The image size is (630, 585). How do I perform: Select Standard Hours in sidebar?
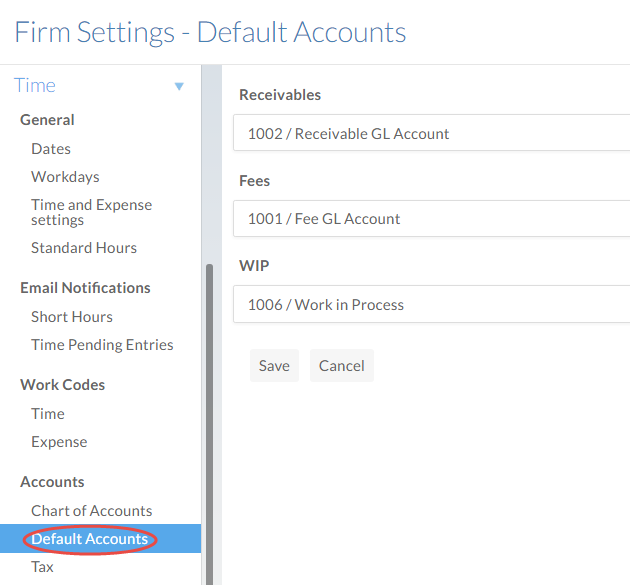tap(84, 247)
